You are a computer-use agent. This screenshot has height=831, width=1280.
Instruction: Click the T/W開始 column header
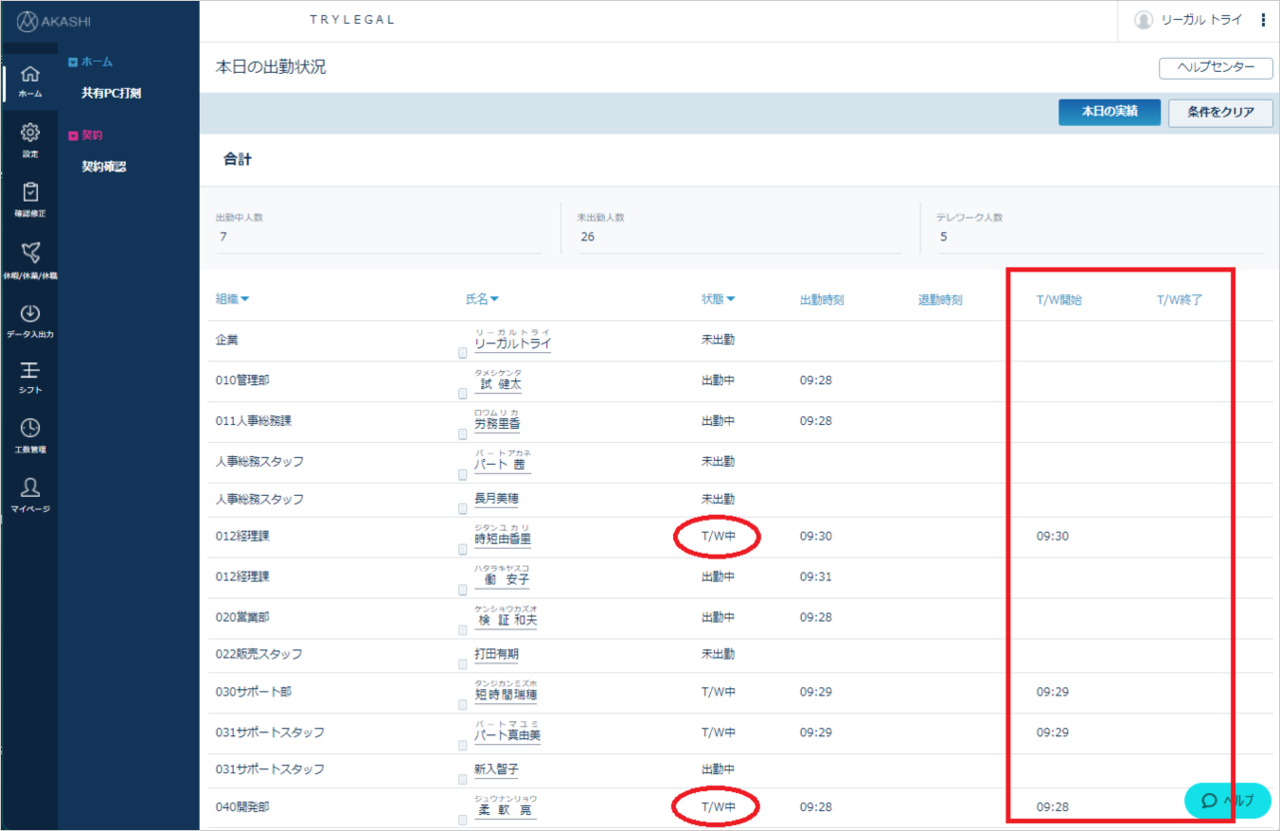(x=1059, y=300)
